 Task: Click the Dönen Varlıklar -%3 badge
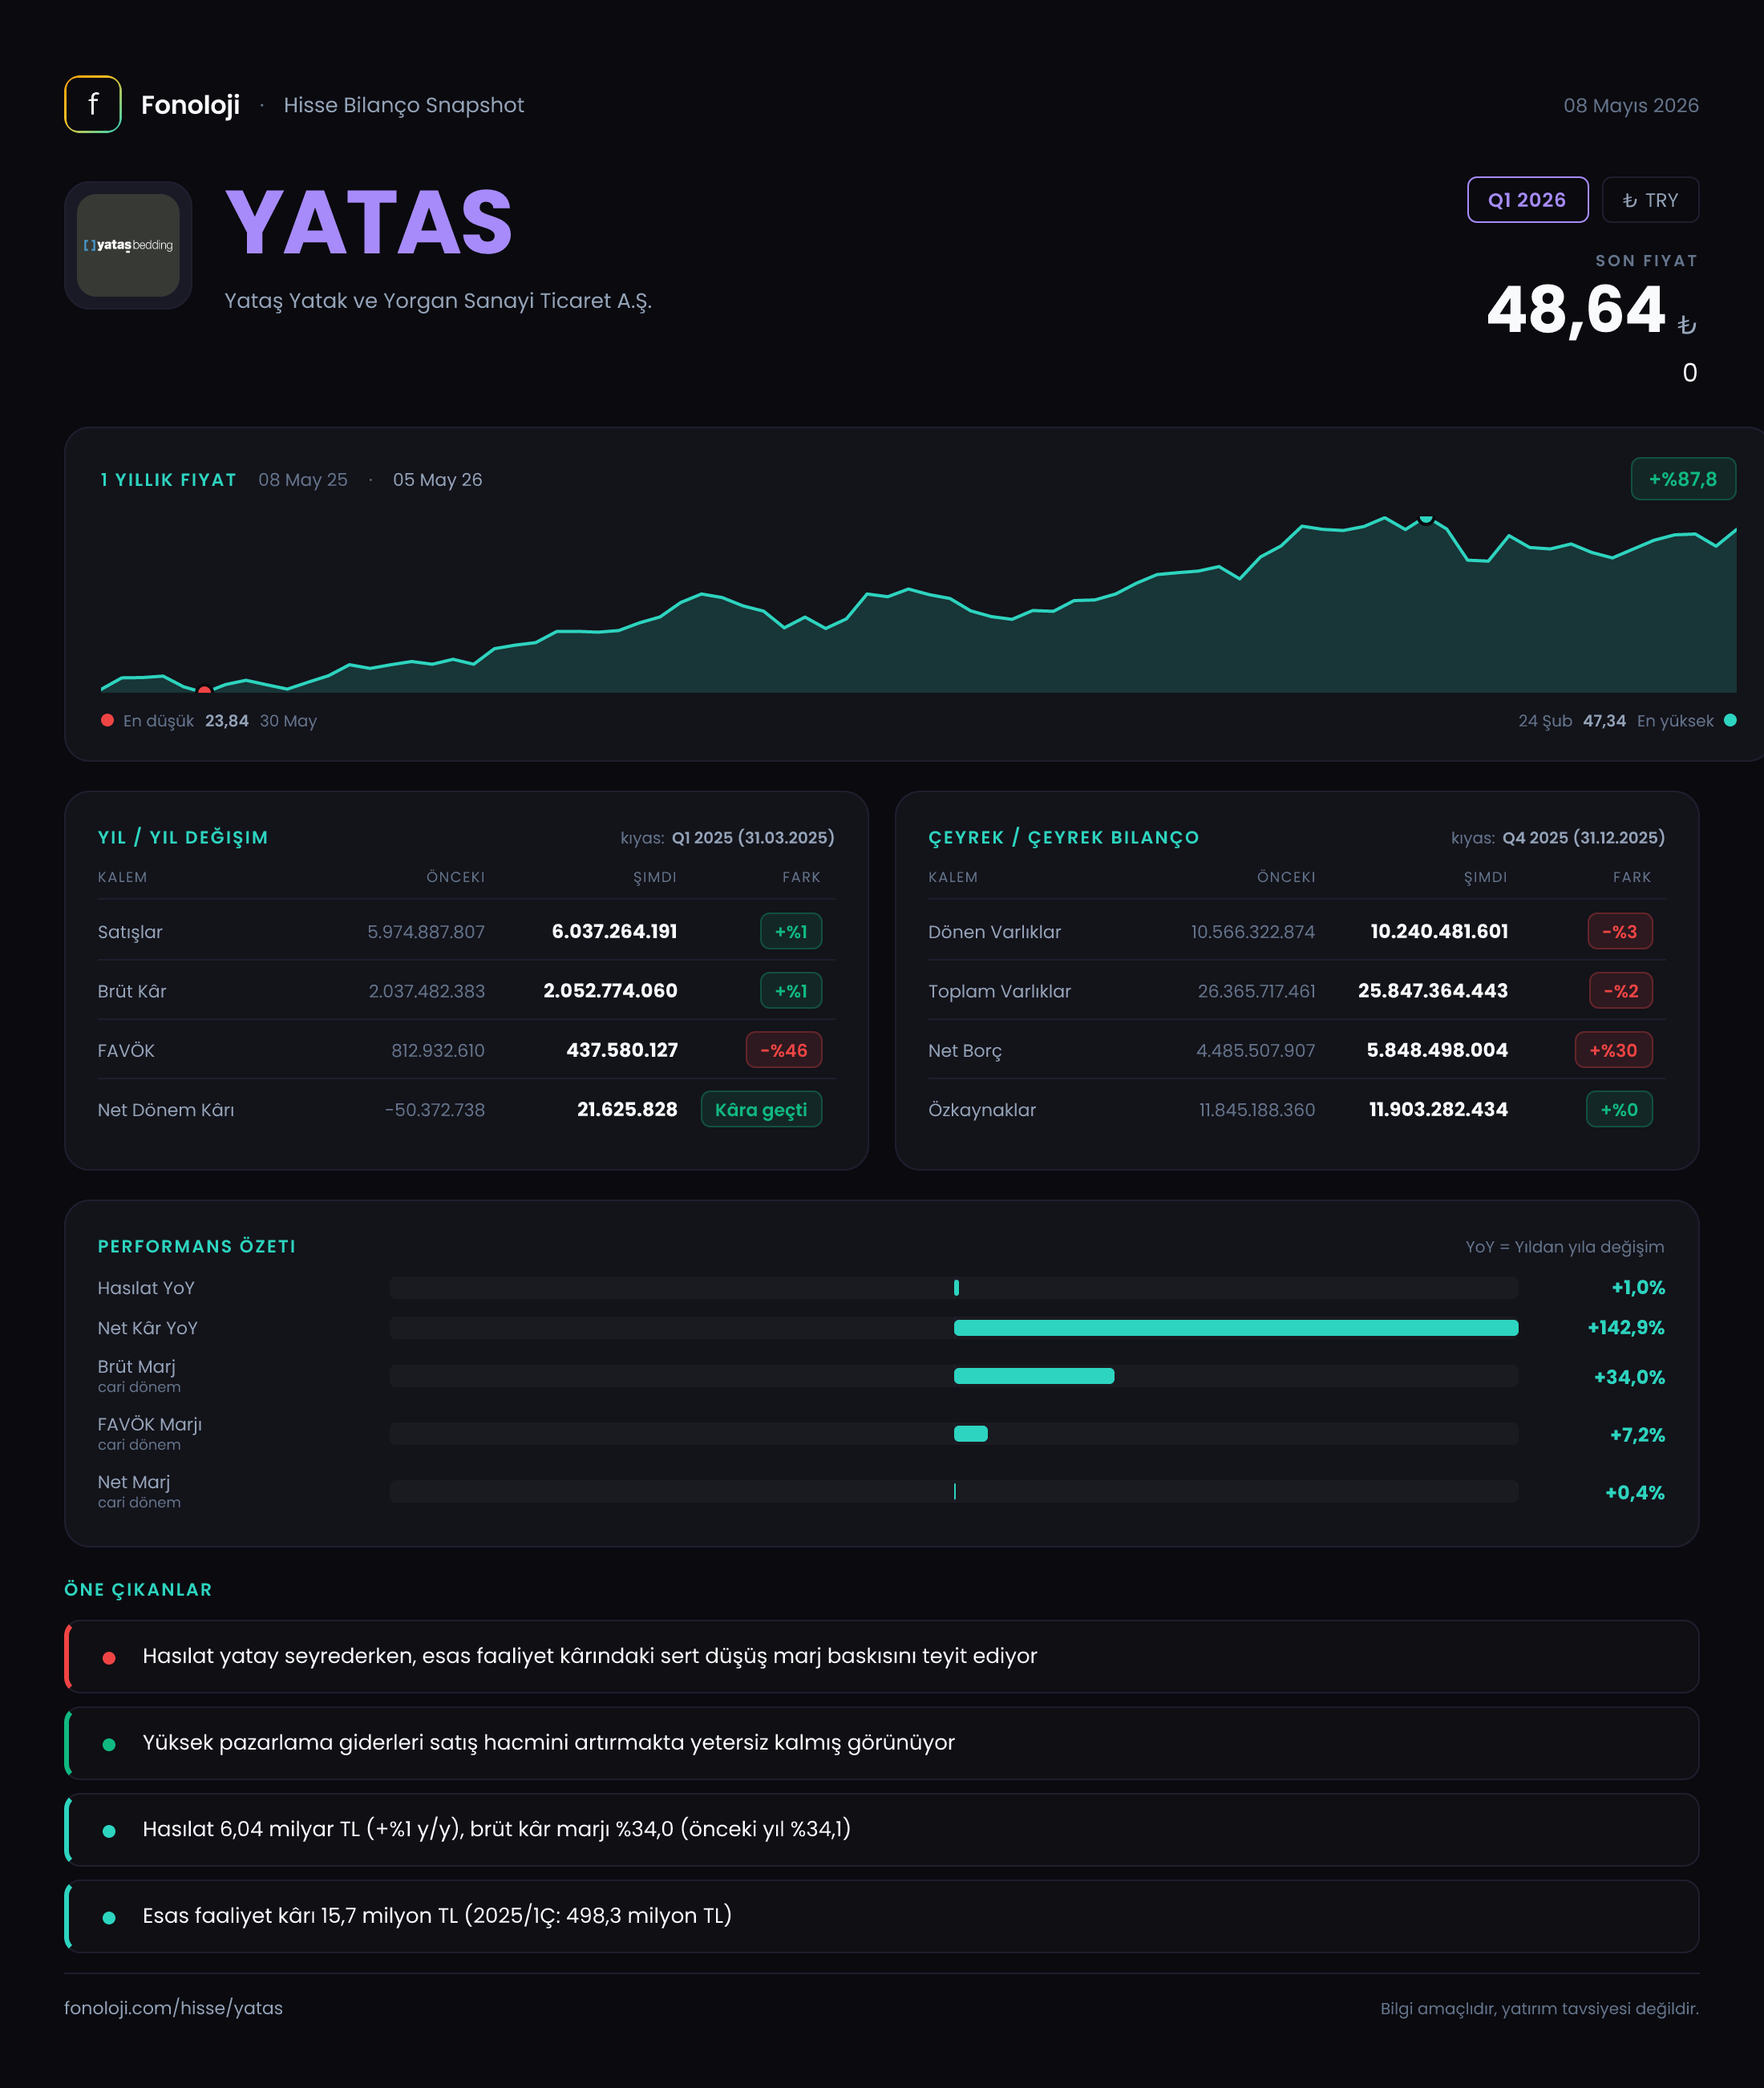pyautogui.click(x=1620, y=931)
